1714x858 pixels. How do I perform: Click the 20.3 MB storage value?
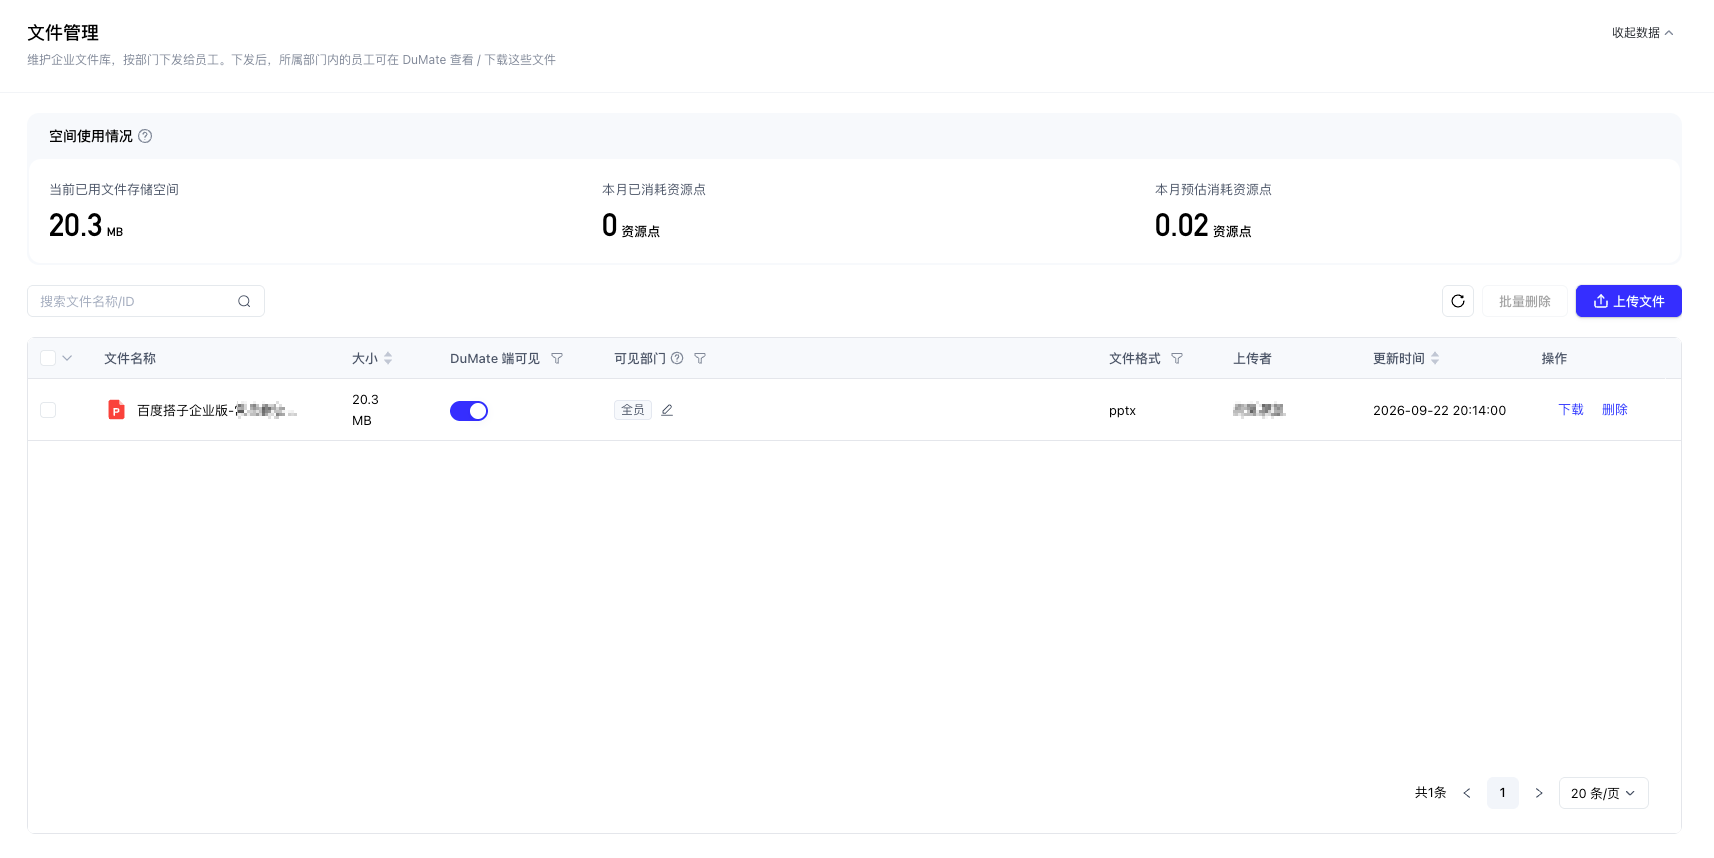86,226
